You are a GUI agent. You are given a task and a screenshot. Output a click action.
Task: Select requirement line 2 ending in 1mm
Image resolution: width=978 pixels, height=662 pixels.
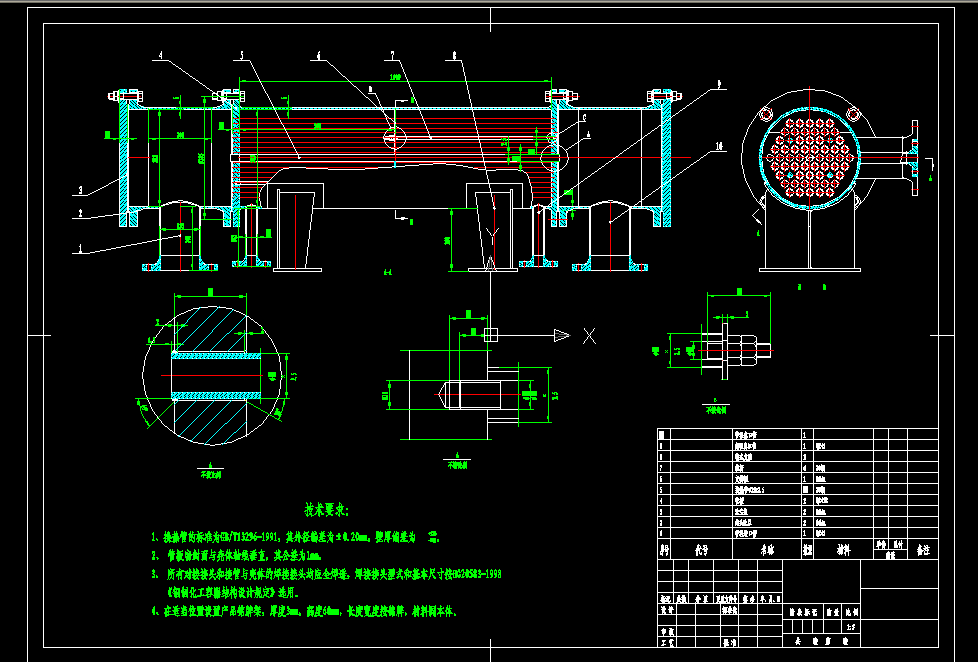click(x=236, y=555)
